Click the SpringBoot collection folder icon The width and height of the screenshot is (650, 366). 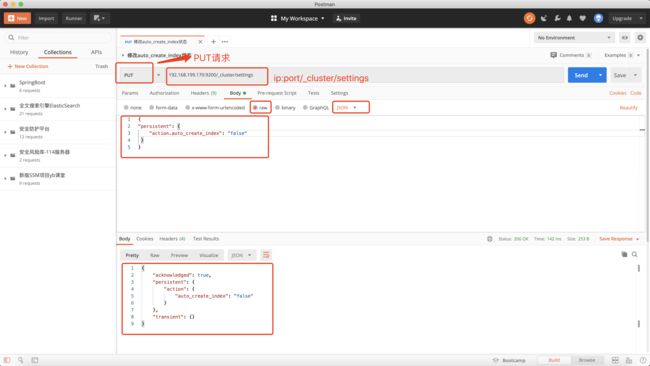click(13, 86)
